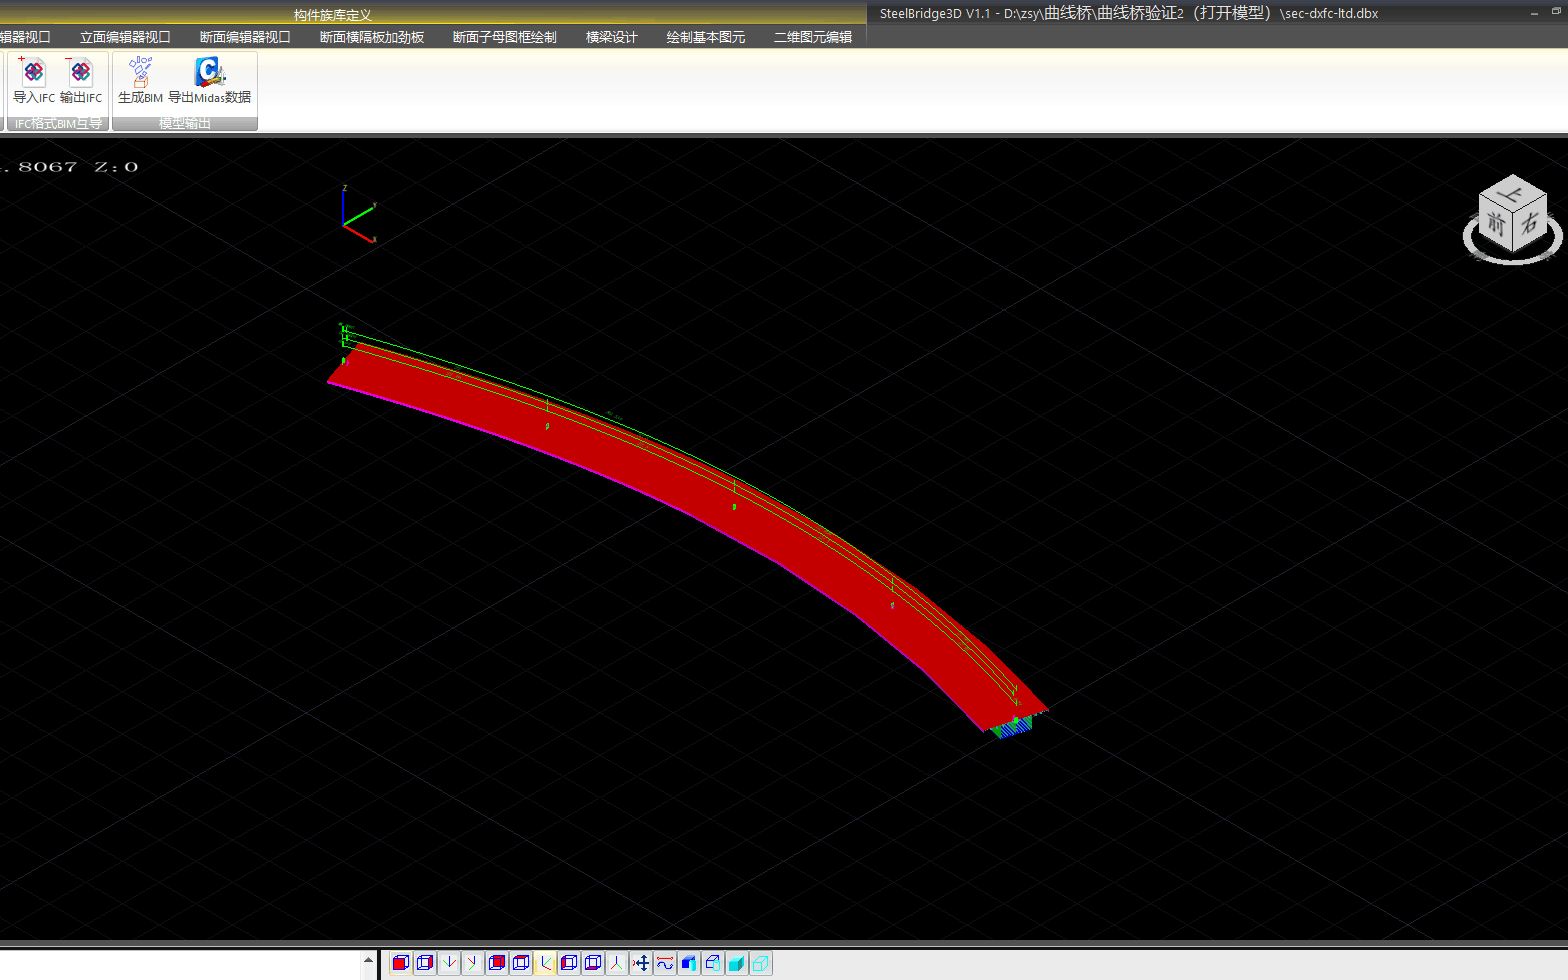Open the 二维图元编辑 tab
1568x980 pixels.
pyautogui.click(x=813, y=37)
